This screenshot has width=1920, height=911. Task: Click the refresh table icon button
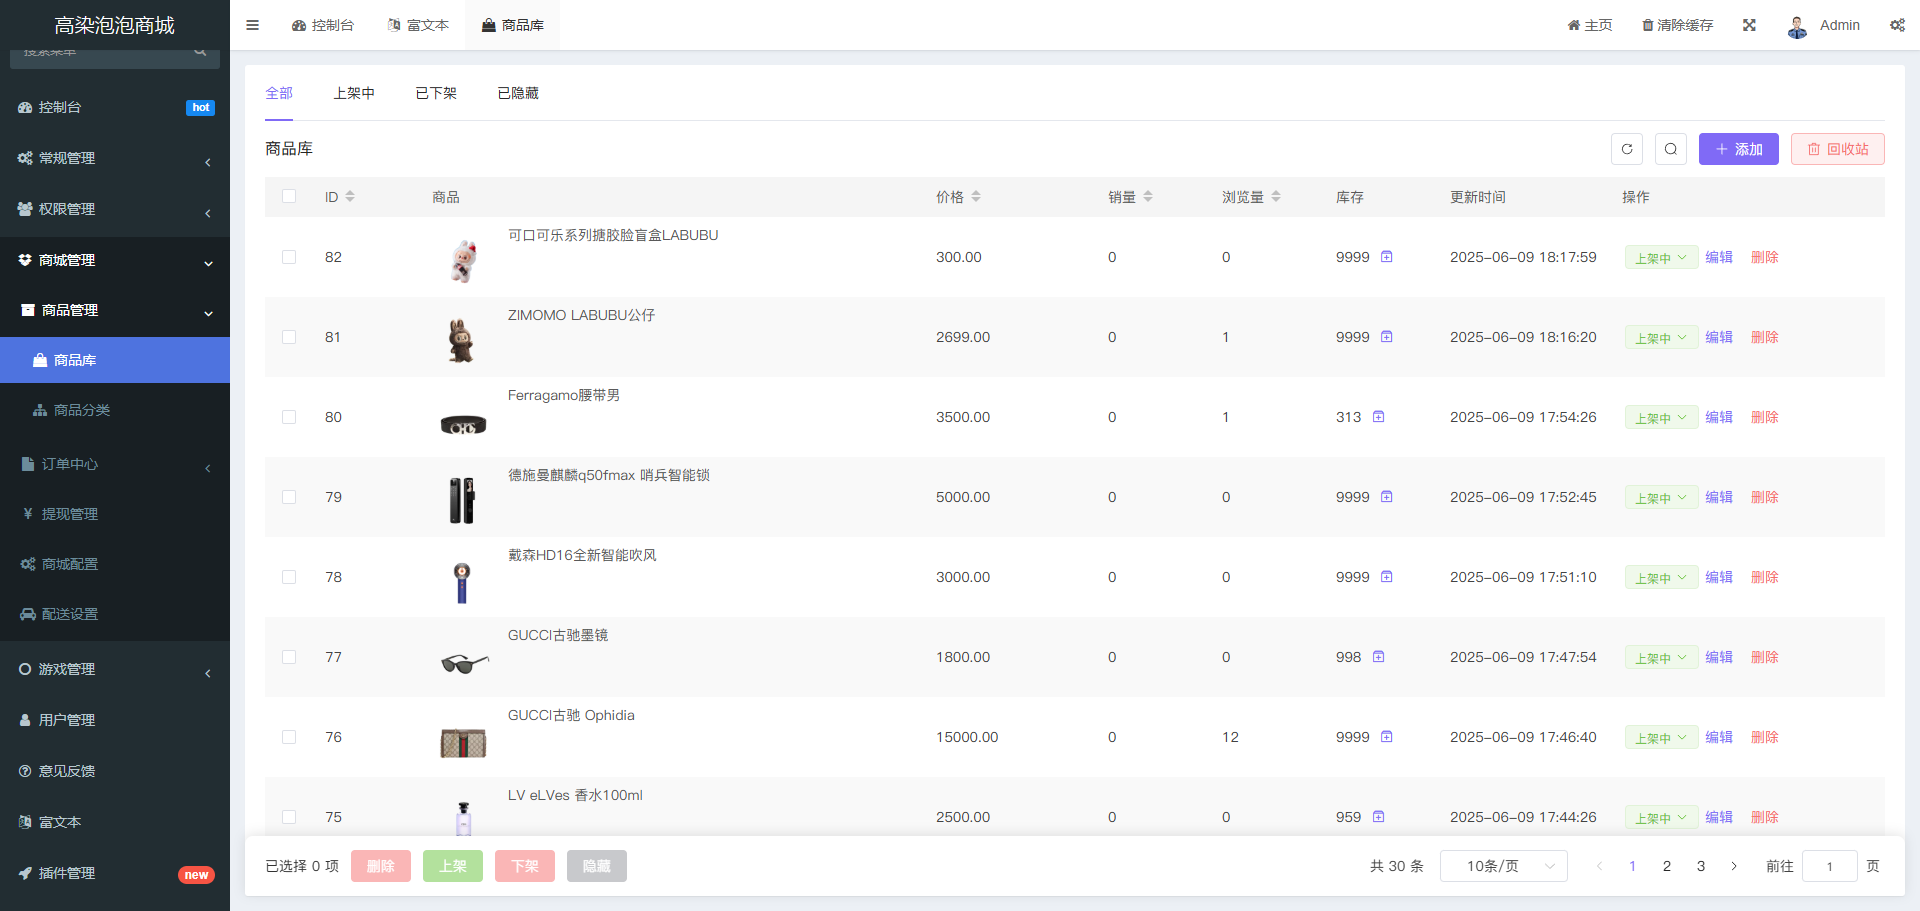1627,149
